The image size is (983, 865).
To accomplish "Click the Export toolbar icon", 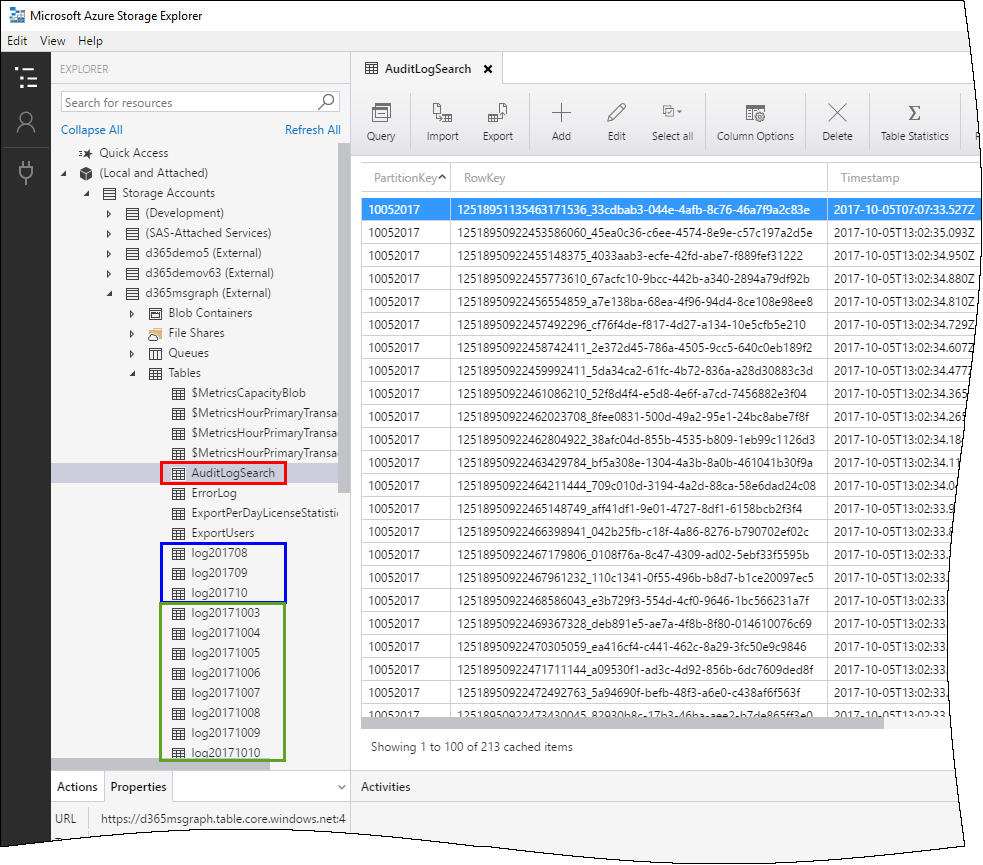I will [497, 113].
